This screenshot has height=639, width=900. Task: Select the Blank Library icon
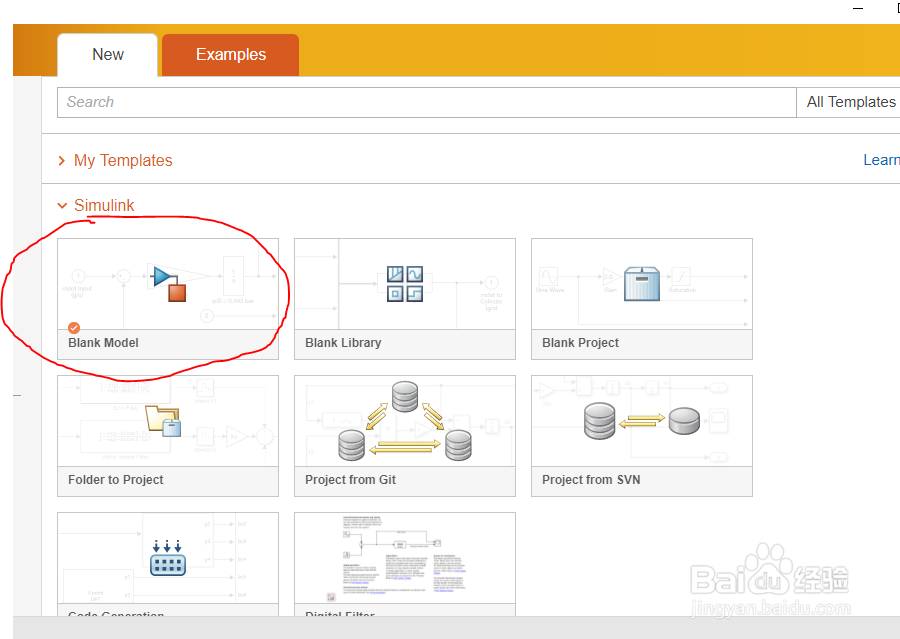pyautogui.click(x=405, y=284)
